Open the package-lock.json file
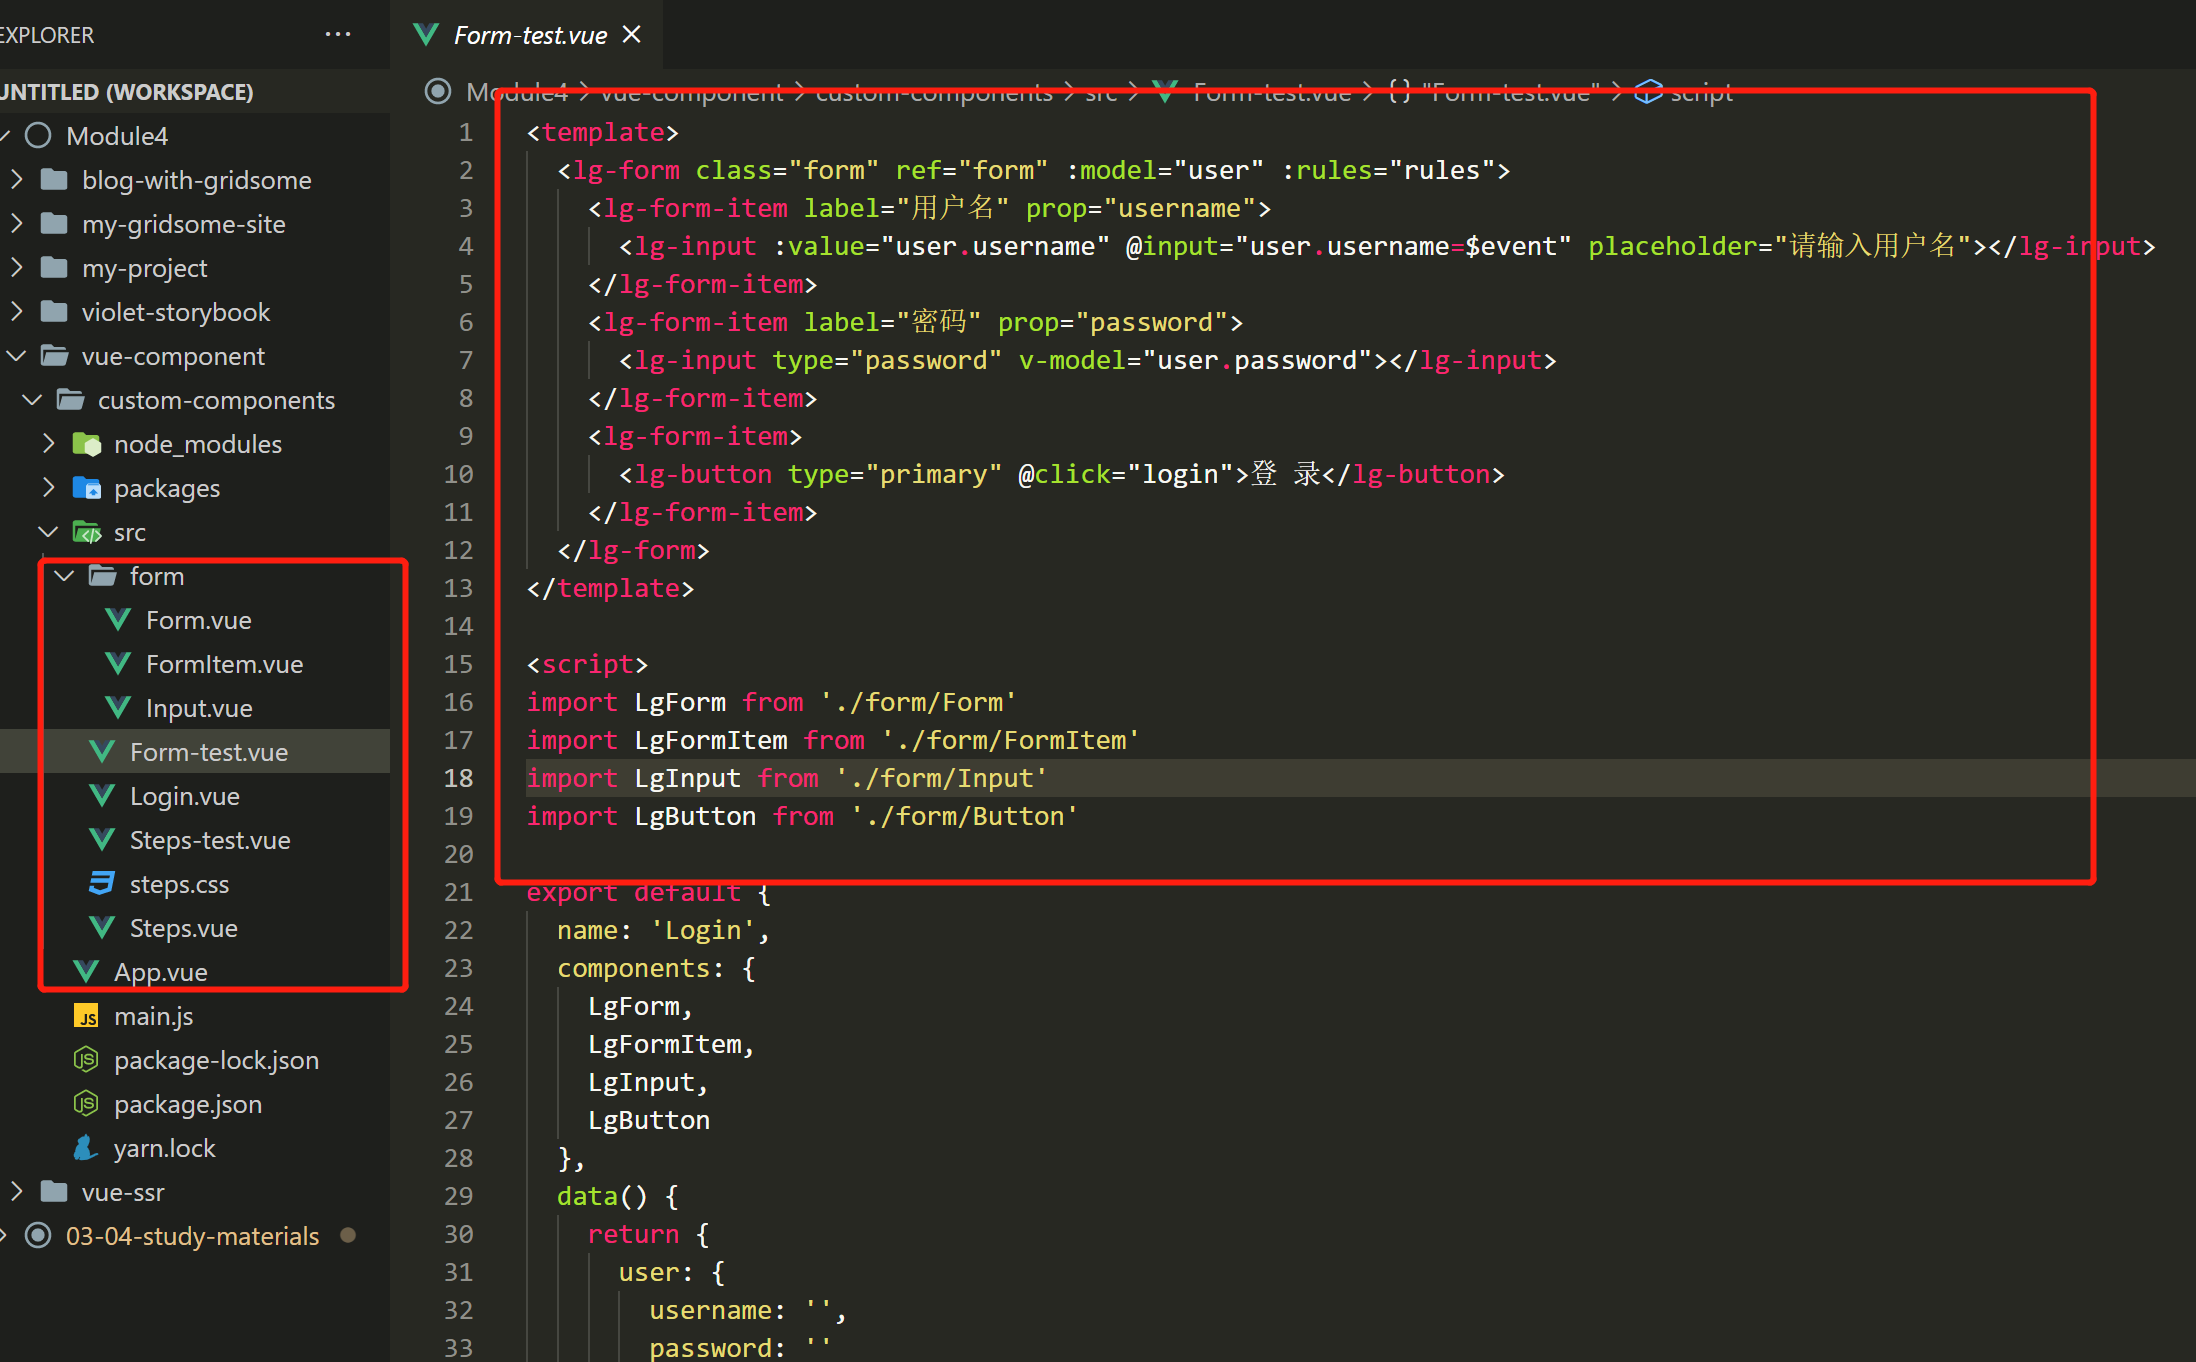Viewport: 2196px width, 1362px height. click(x=217, y=1060)
